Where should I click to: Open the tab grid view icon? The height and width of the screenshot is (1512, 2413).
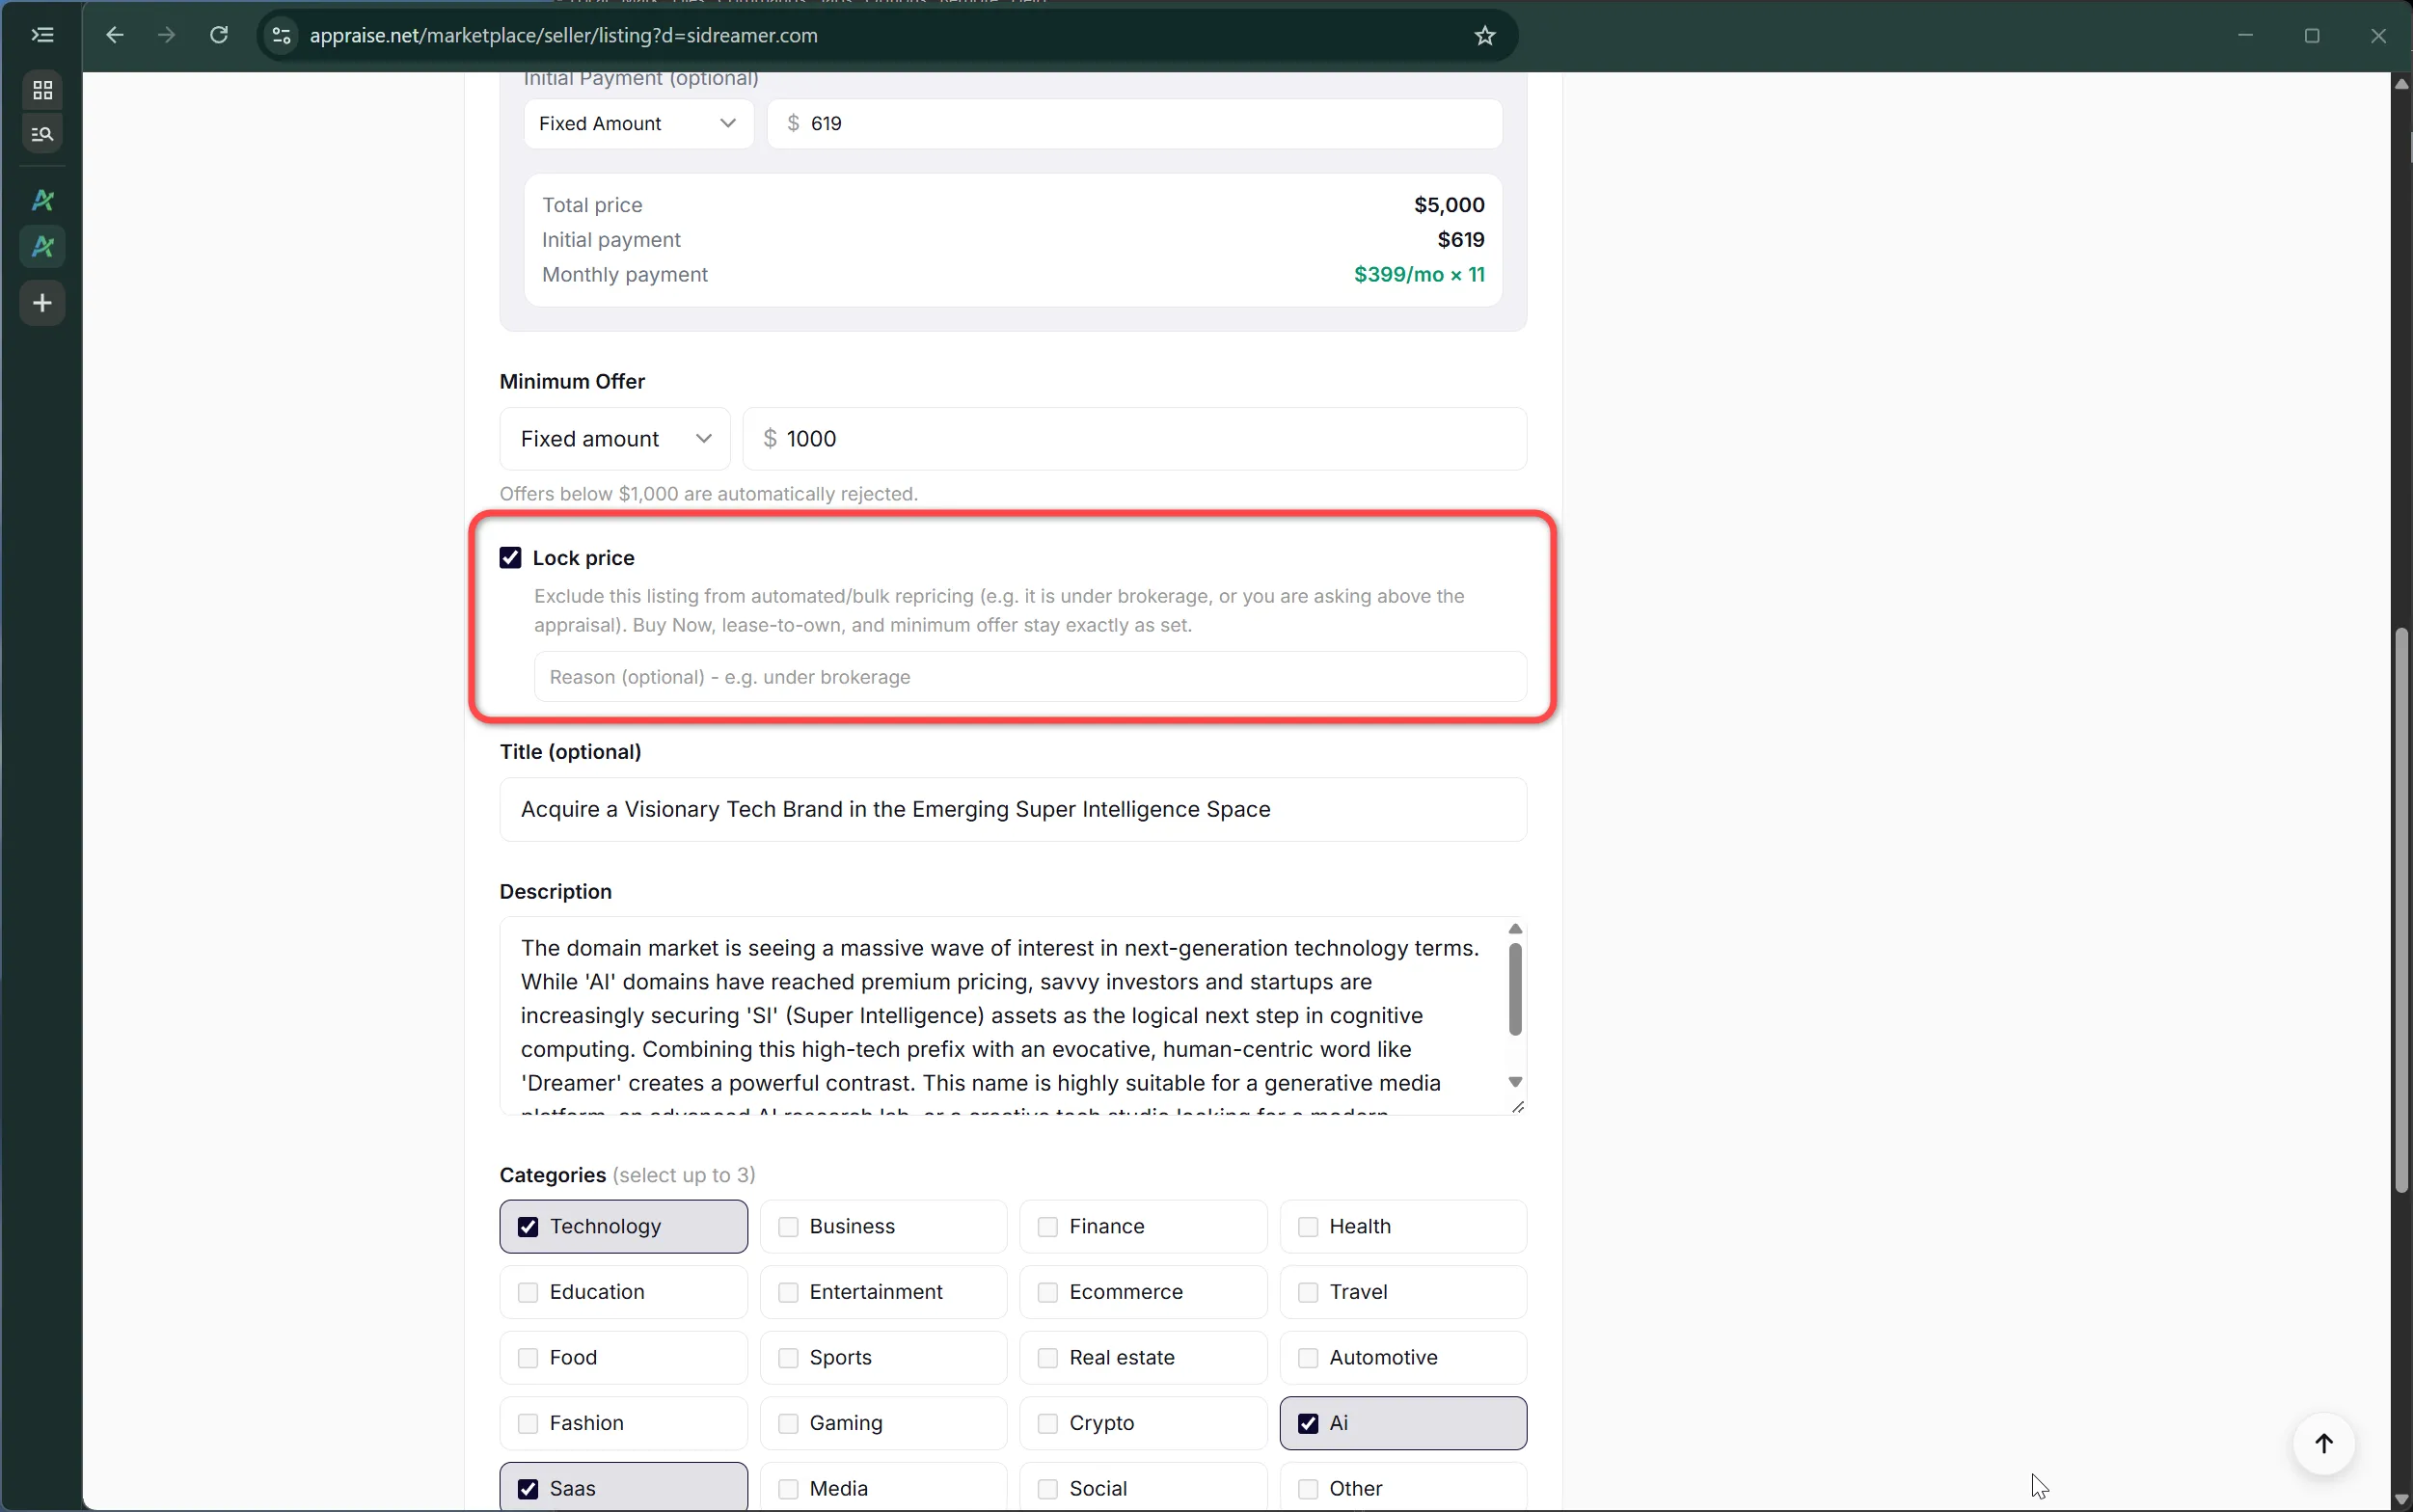[42, 91]
